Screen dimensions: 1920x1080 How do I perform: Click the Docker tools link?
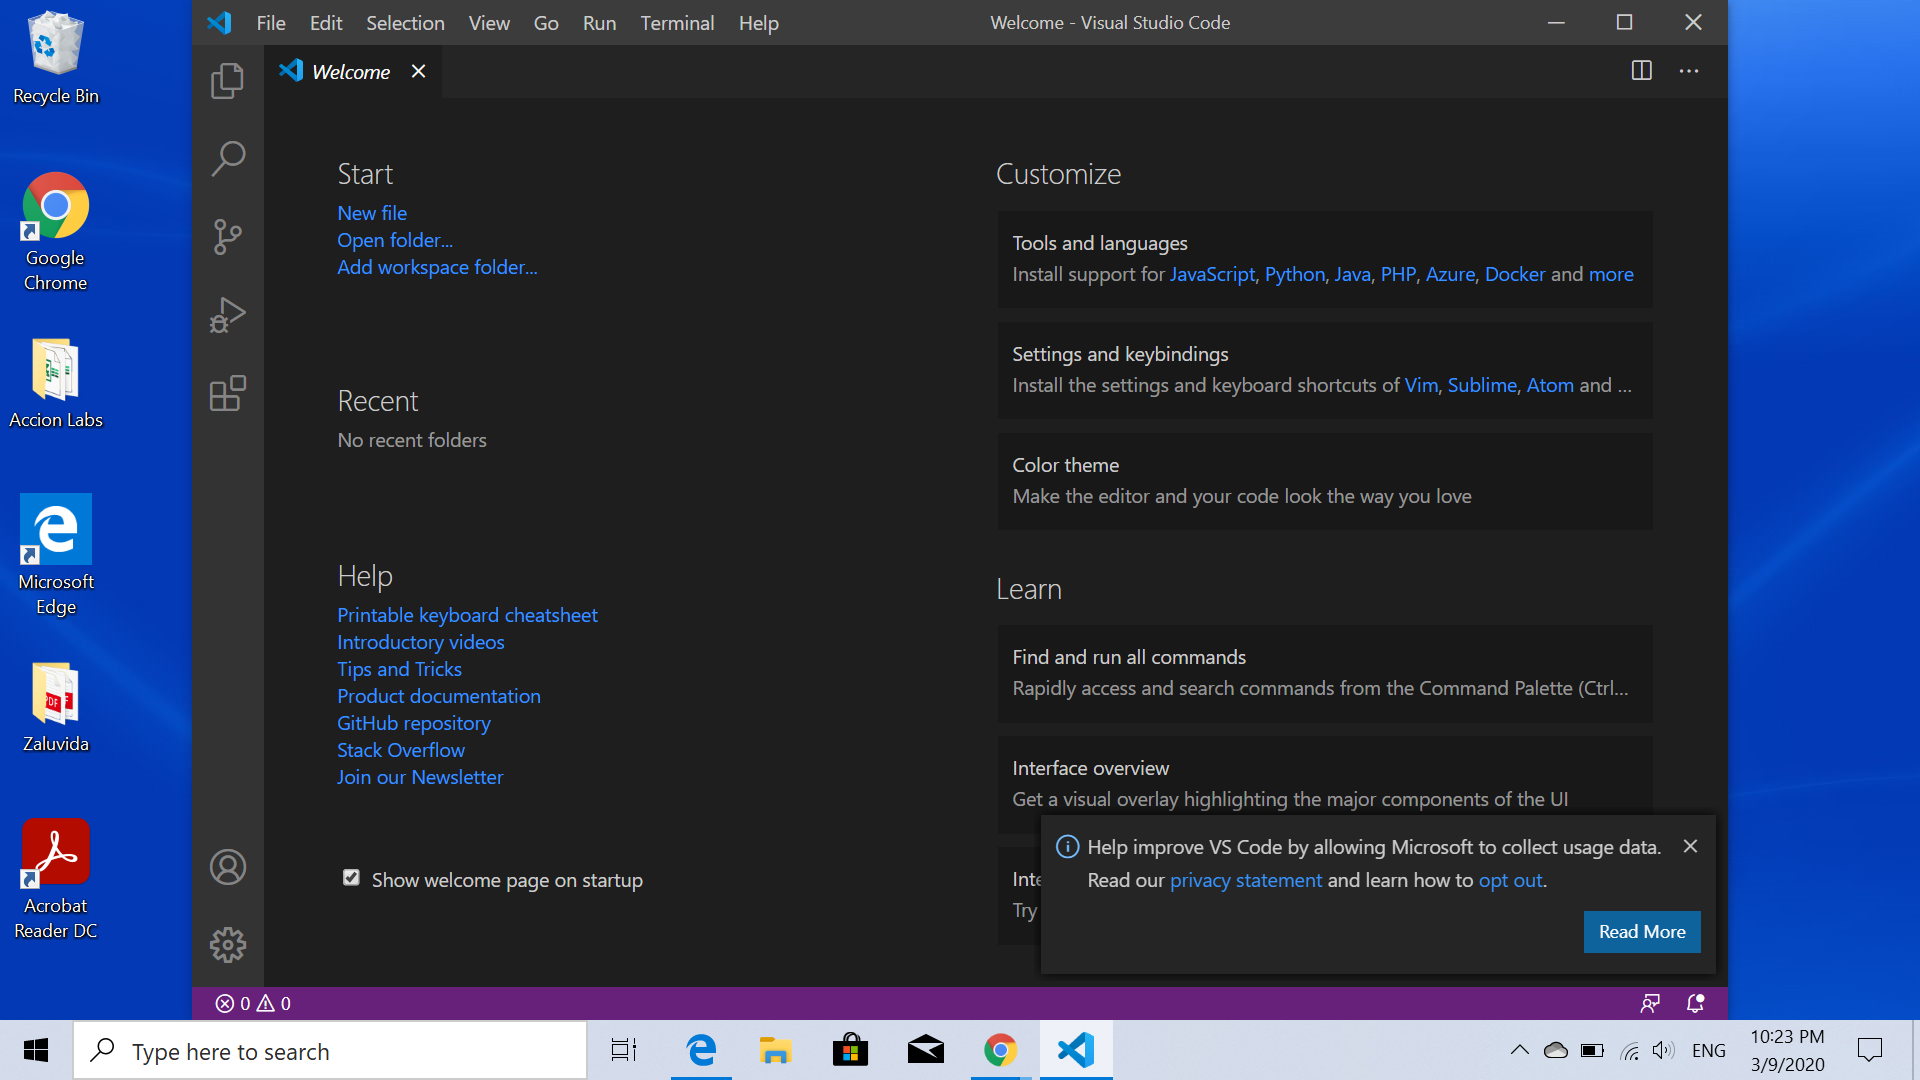click(1514, 274)
